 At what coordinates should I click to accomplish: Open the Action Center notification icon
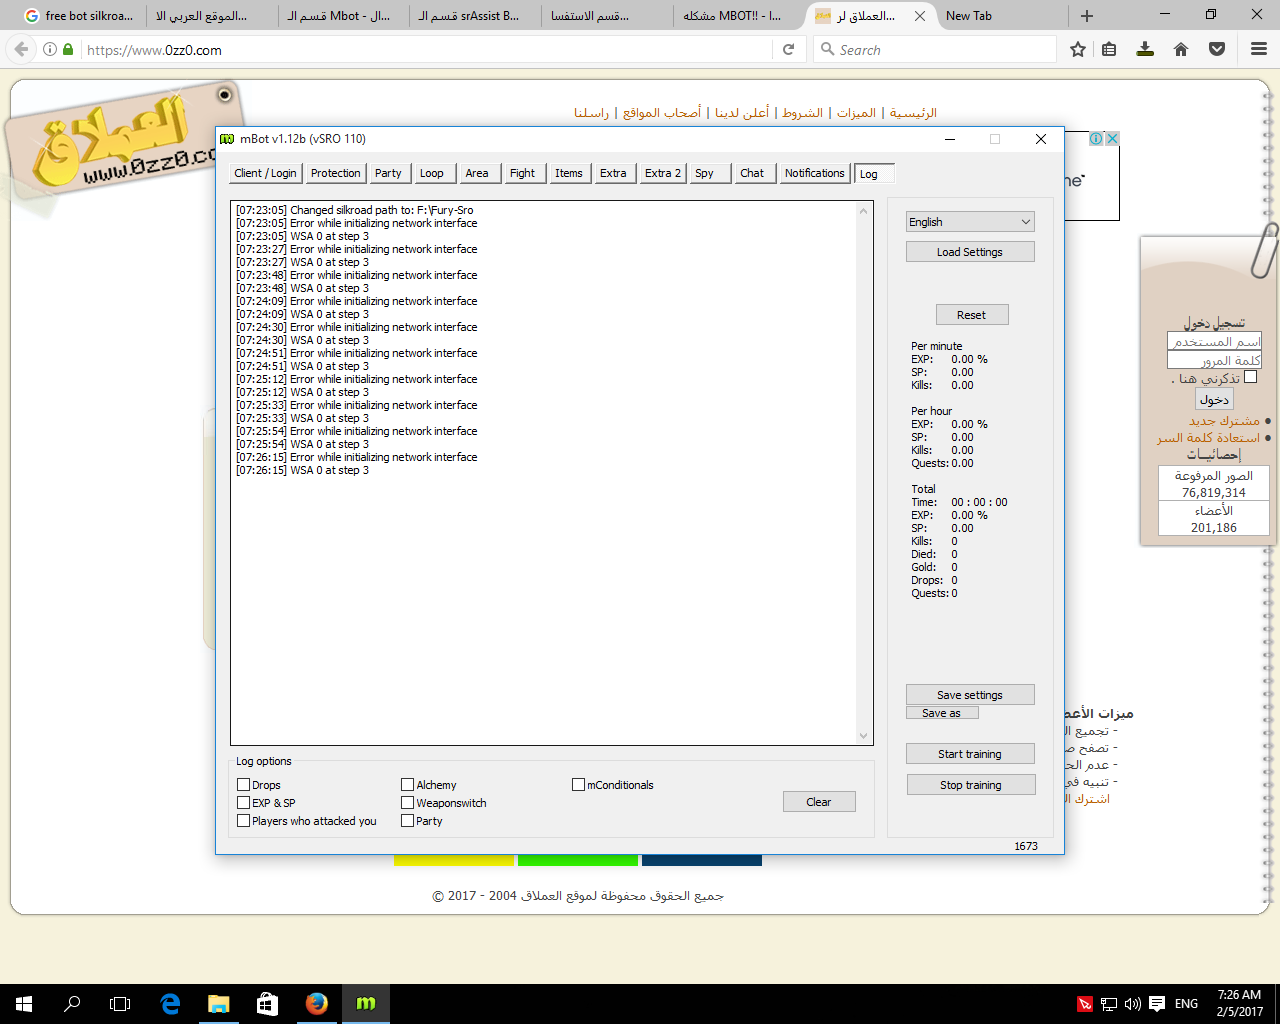tap(1157, 1004)
